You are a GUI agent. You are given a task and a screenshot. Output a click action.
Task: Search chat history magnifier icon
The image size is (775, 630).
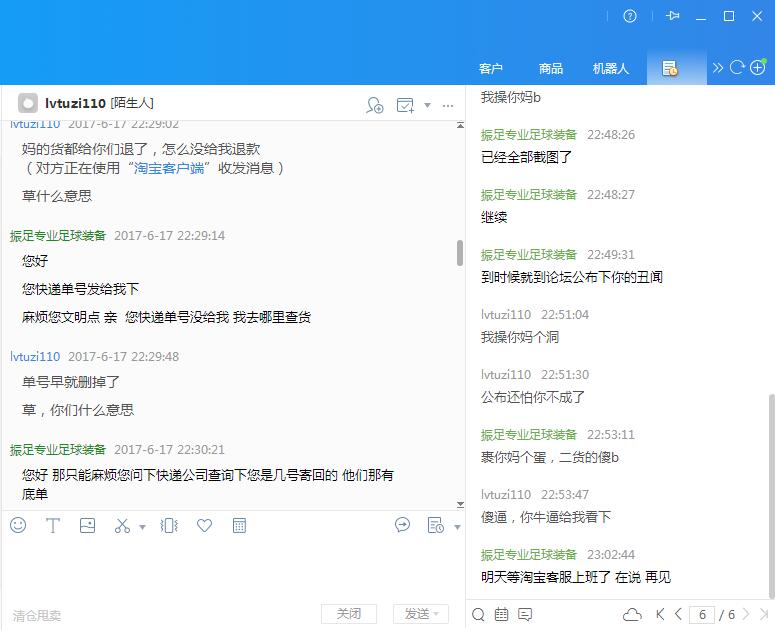click(x=478, y=614)
